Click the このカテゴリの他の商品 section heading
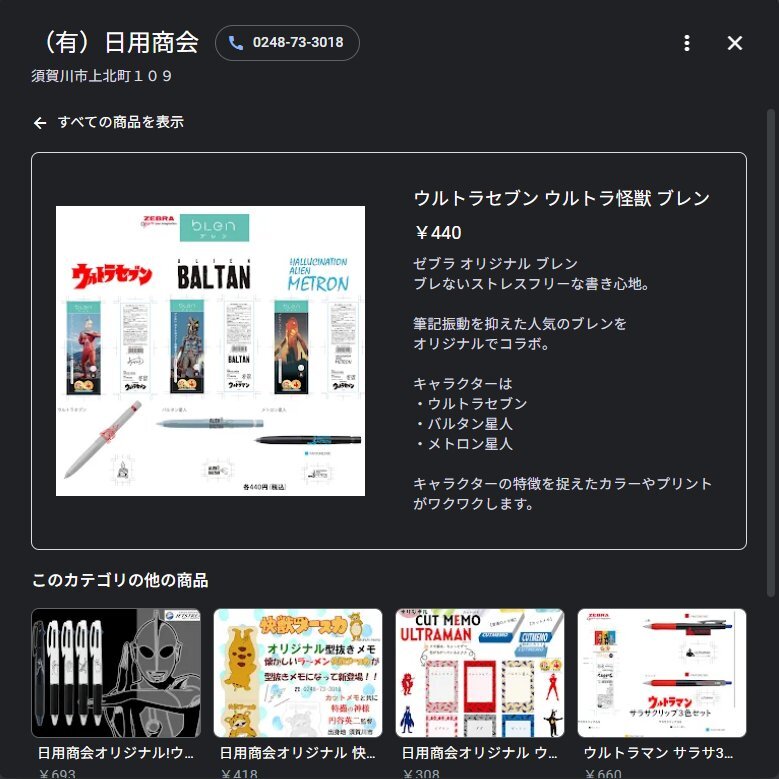The width and height of the screenshot is (779, 779). tap(120, 580)
